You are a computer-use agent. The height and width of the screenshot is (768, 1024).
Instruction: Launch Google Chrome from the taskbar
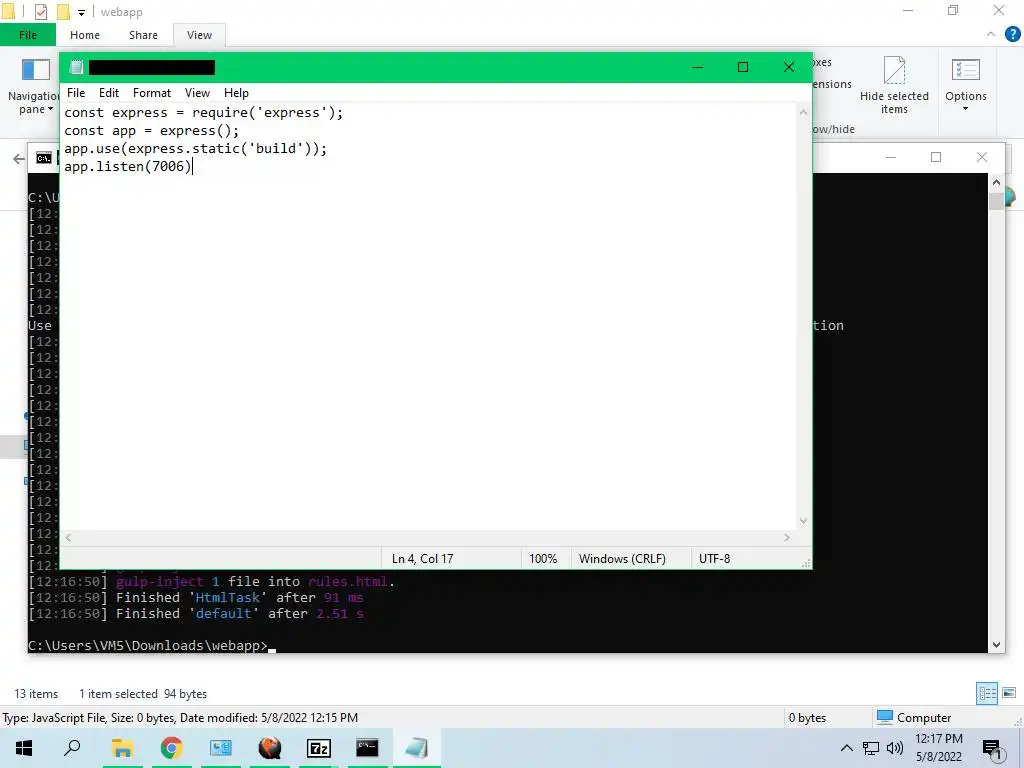click(171, 748)
